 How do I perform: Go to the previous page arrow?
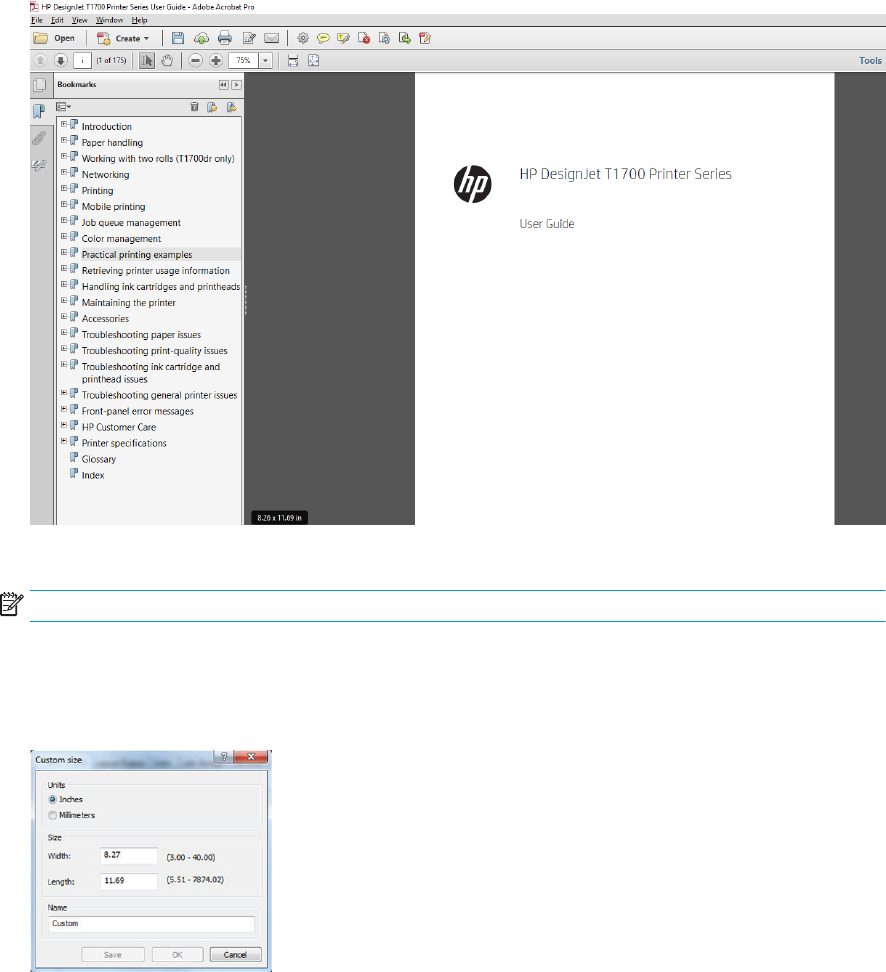click(40, 61)
